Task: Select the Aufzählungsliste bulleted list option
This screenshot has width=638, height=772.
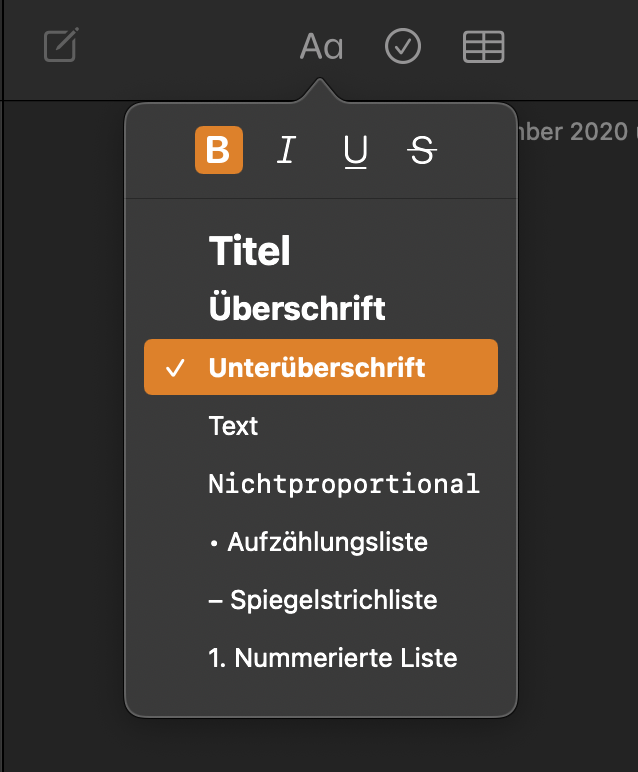Action: [x=318, y=542]
